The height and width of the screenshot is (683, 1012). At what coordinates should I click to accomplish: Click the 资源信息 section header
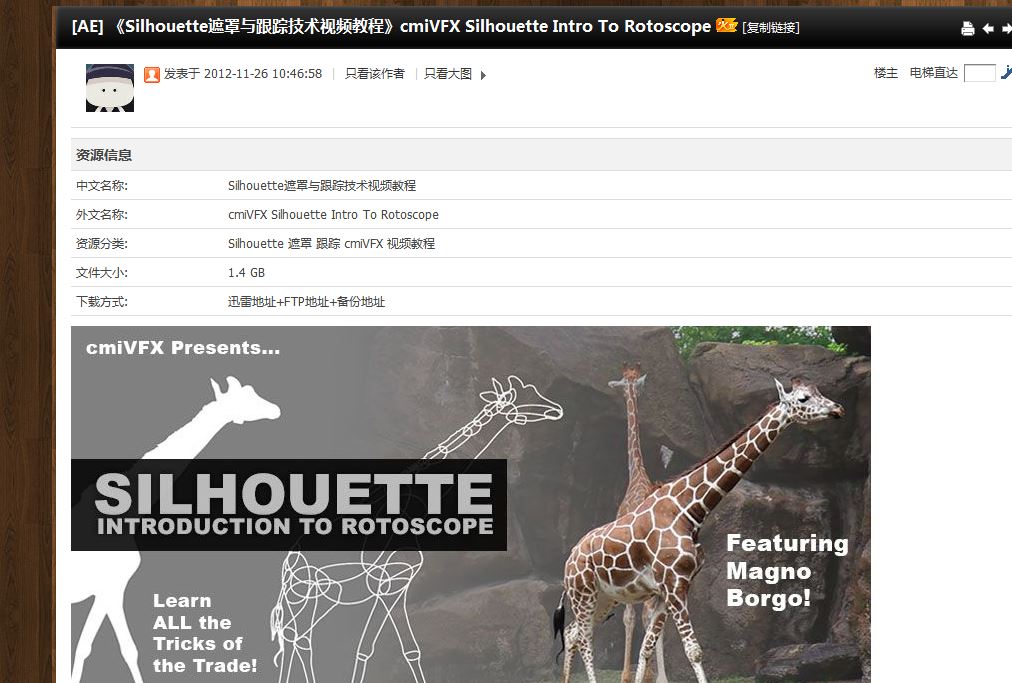tap(104, 155)
